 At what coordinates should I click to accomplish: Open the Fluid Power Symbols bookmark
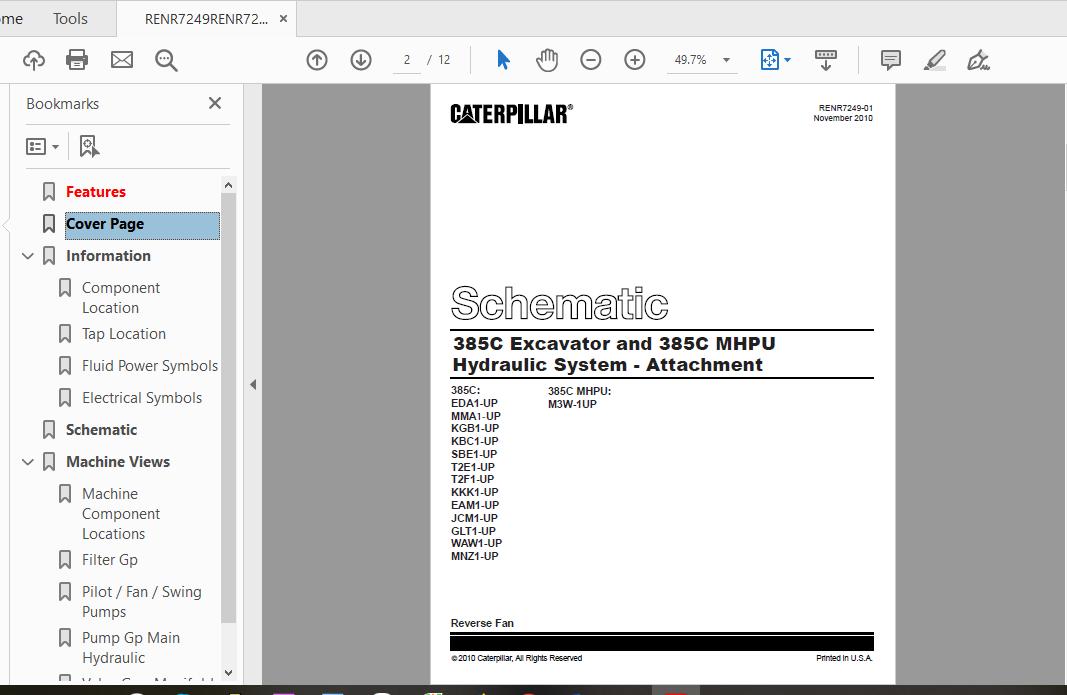pyautogui.click(x=150, y=366)
